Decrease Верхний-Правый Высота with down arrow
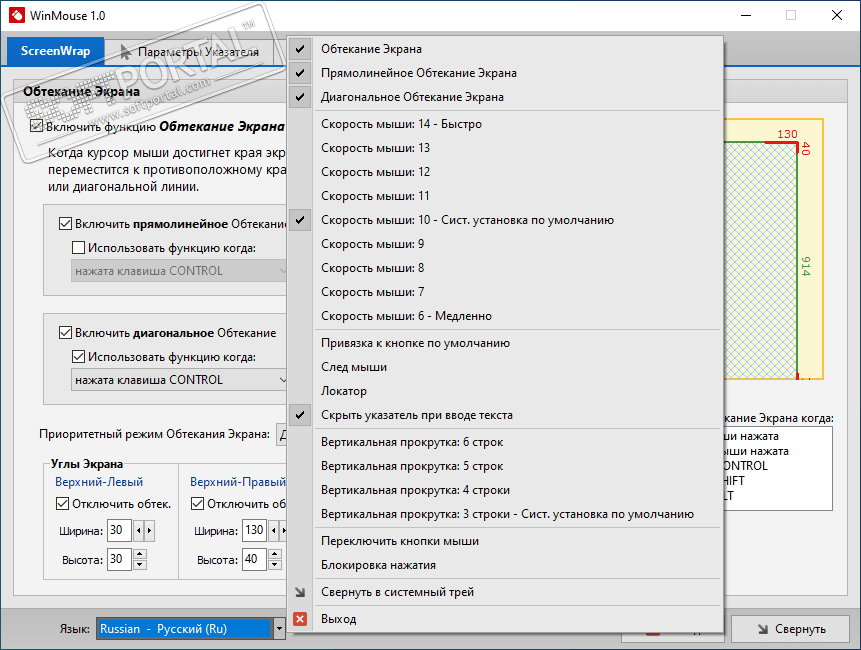The height and width of the screenshot is (650, 861). tap(275, 564)
